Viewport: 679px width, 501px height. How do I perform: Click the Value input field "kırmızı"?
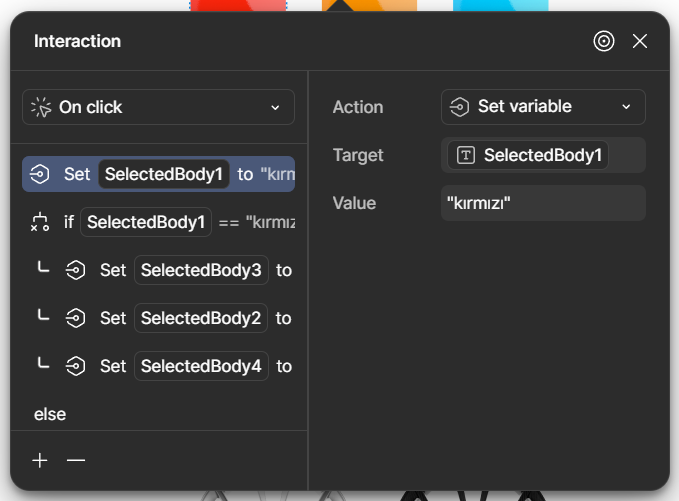click(543, 203)
